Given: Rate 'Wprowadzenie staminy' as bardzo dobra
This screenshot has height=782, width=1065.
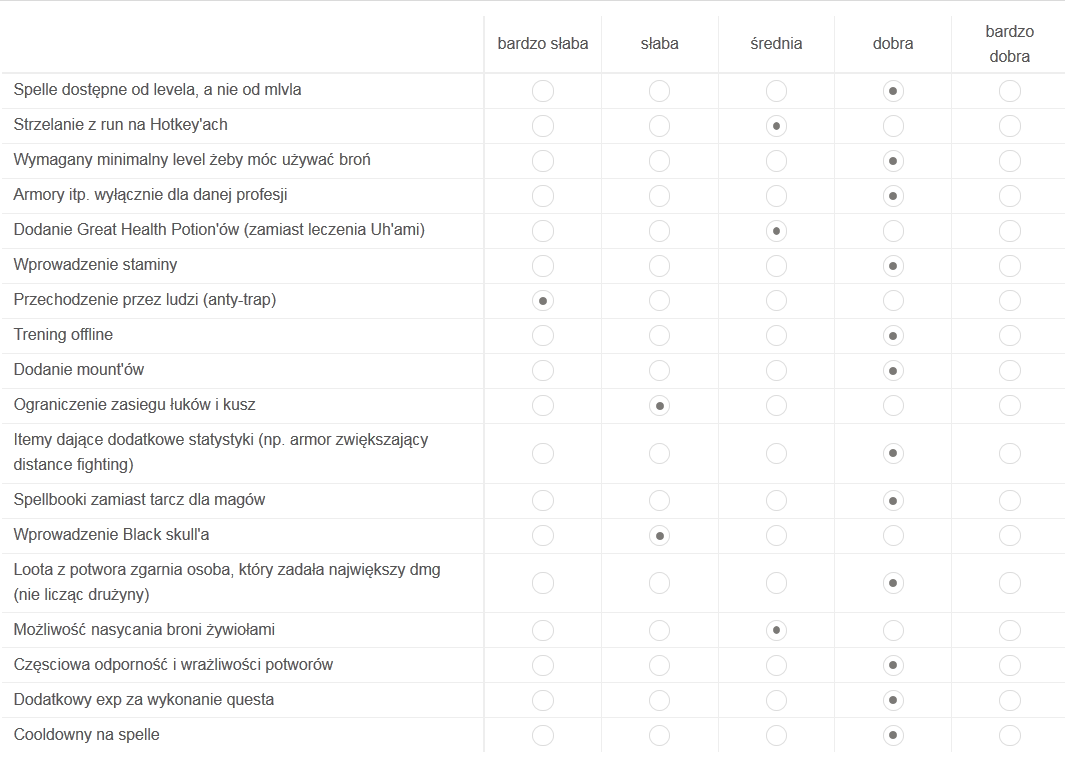Looking at the screenshot, I should [x=1009, y=266].
